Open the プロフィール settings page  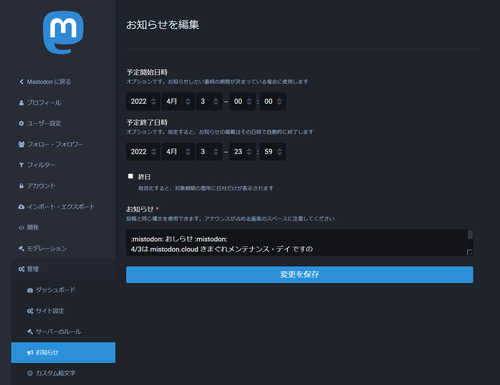[x=63, y=103]
